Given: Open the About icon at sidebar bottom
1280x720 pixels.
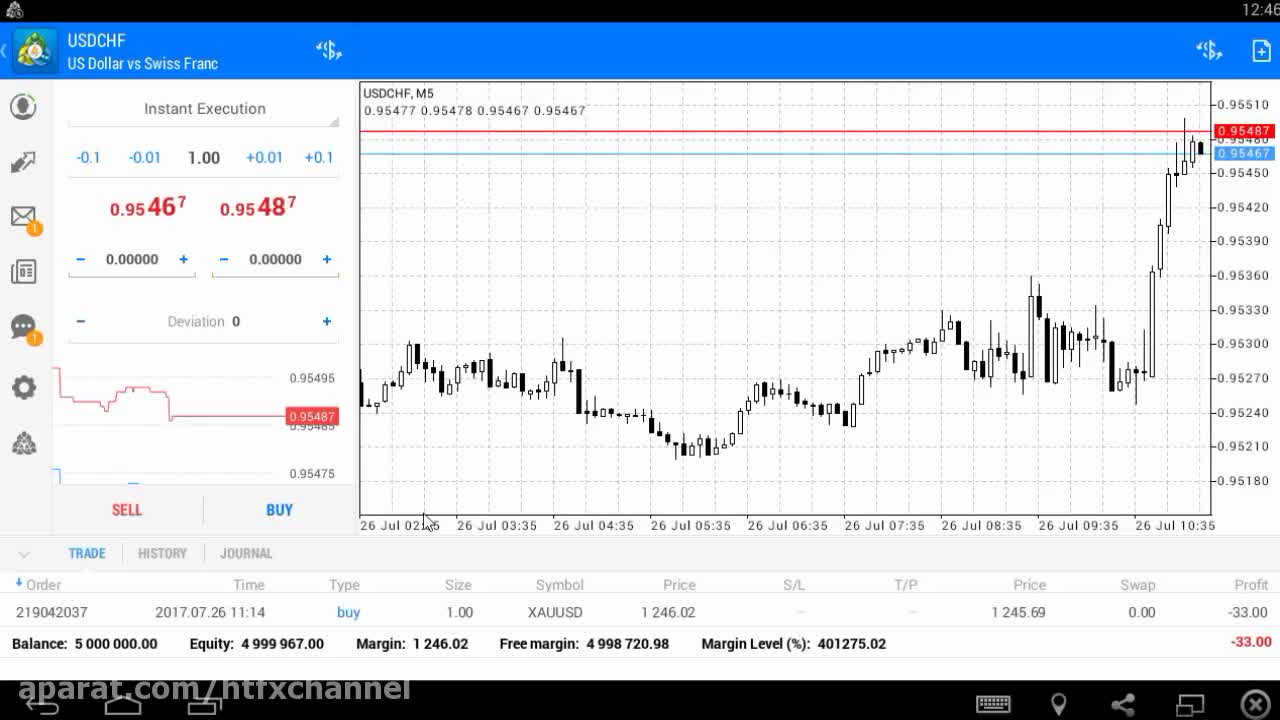Looking at the screenshot, I should coord(24,444).
